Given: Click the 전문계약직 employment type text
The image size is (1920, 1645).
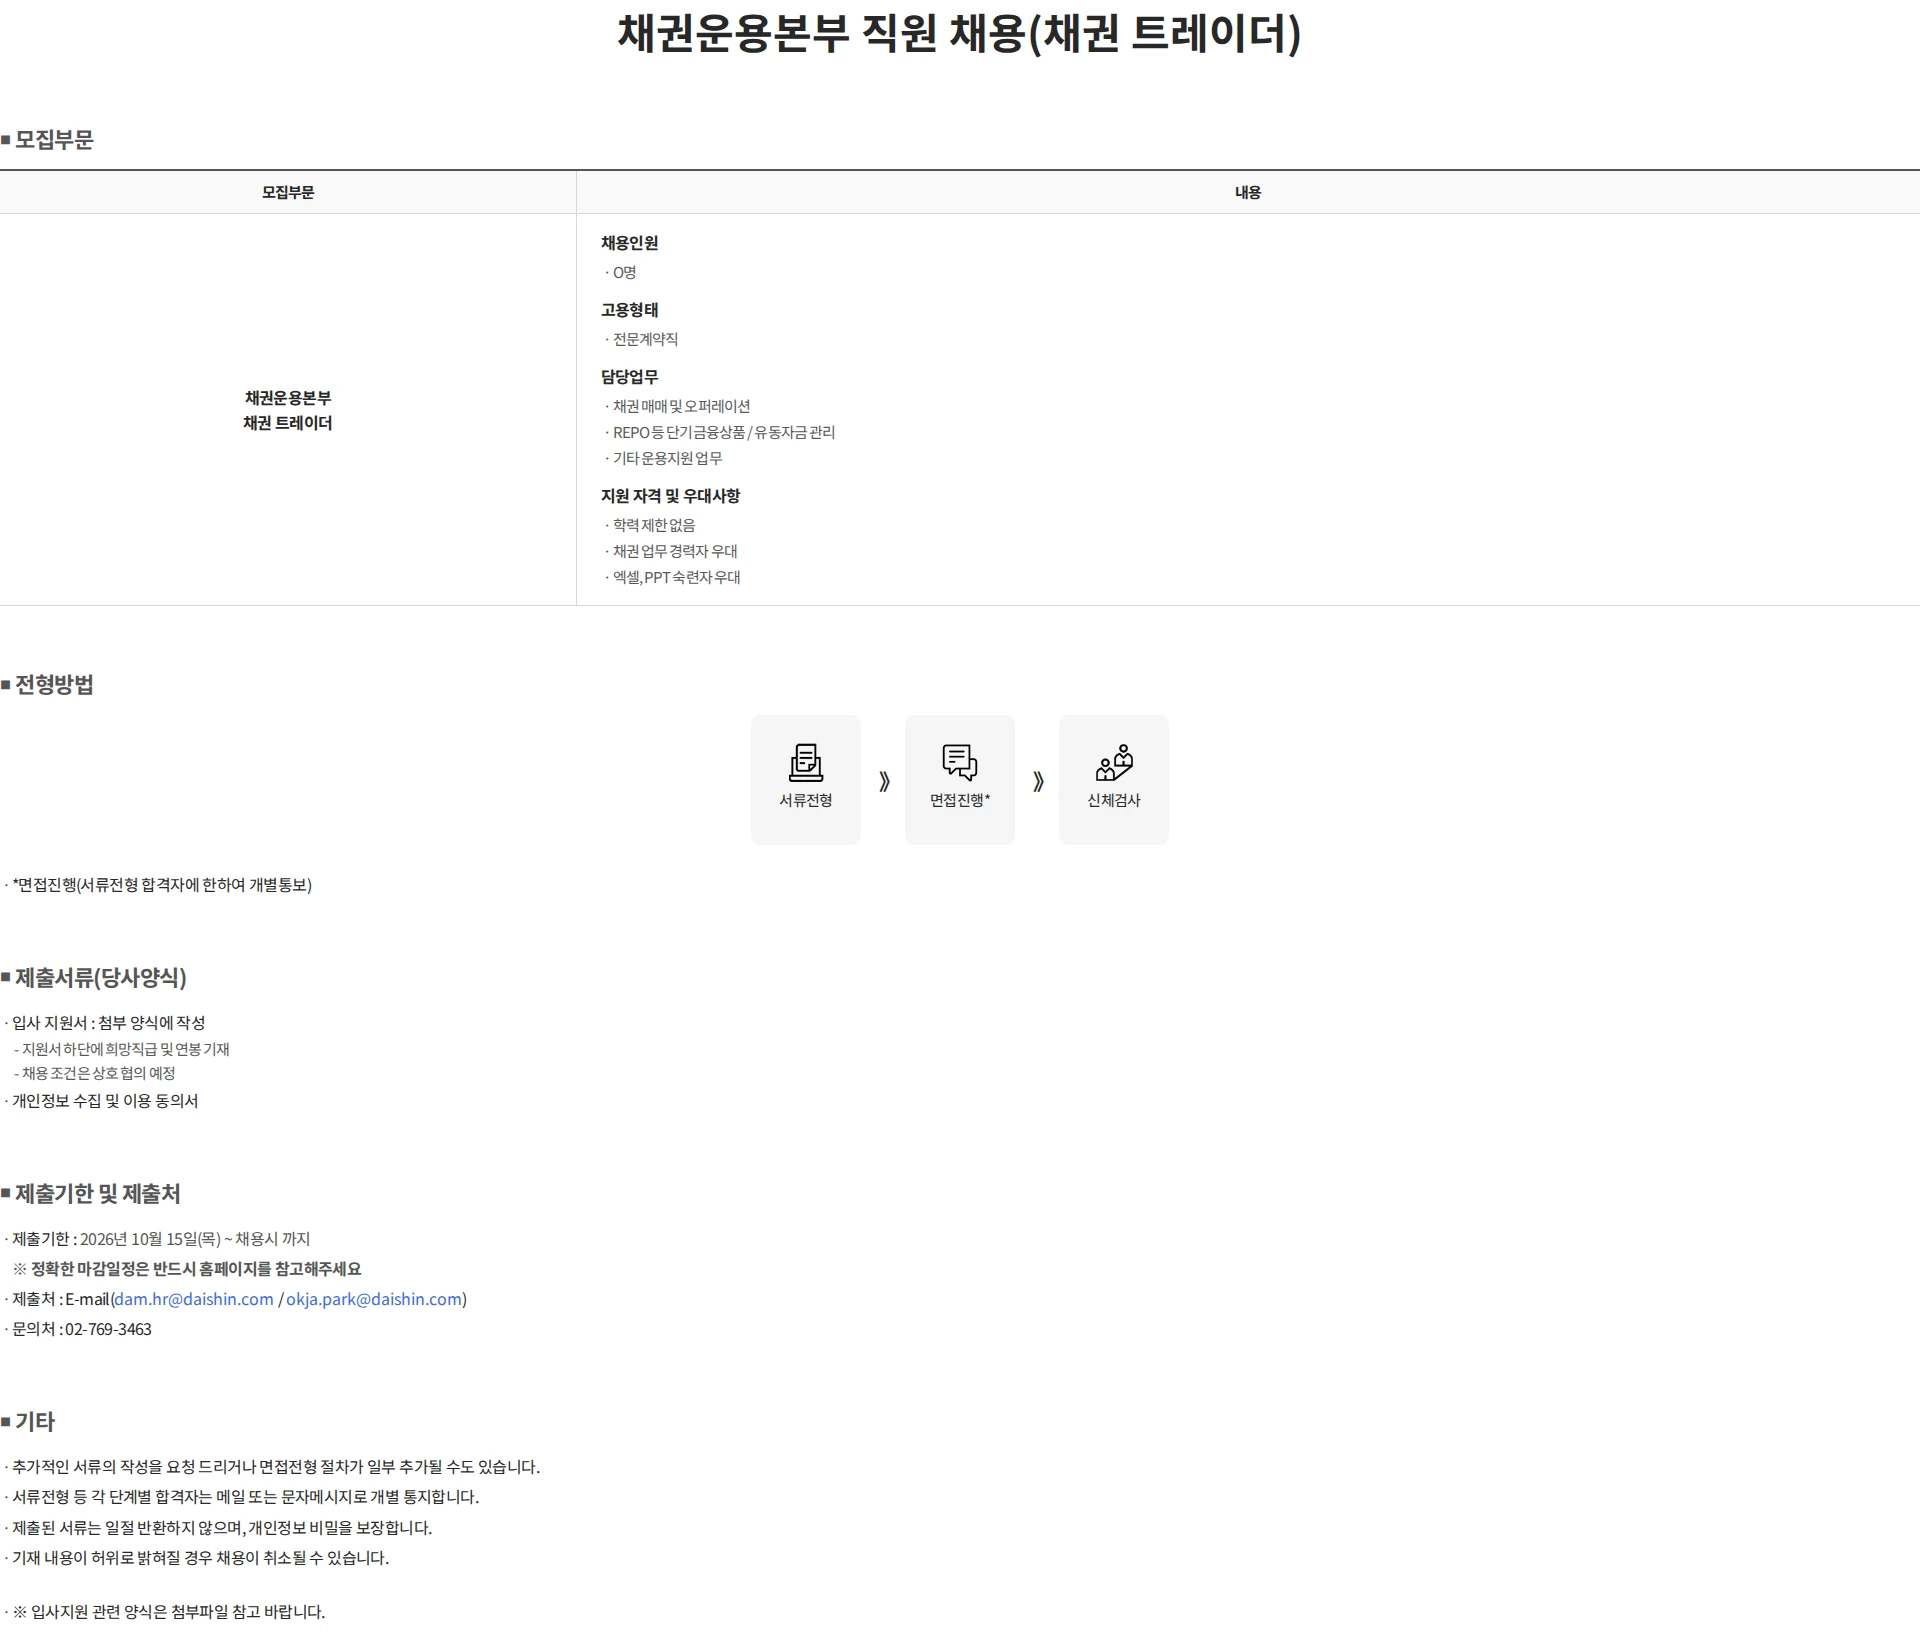Looking at the screenshot, I should pos(645,339).
